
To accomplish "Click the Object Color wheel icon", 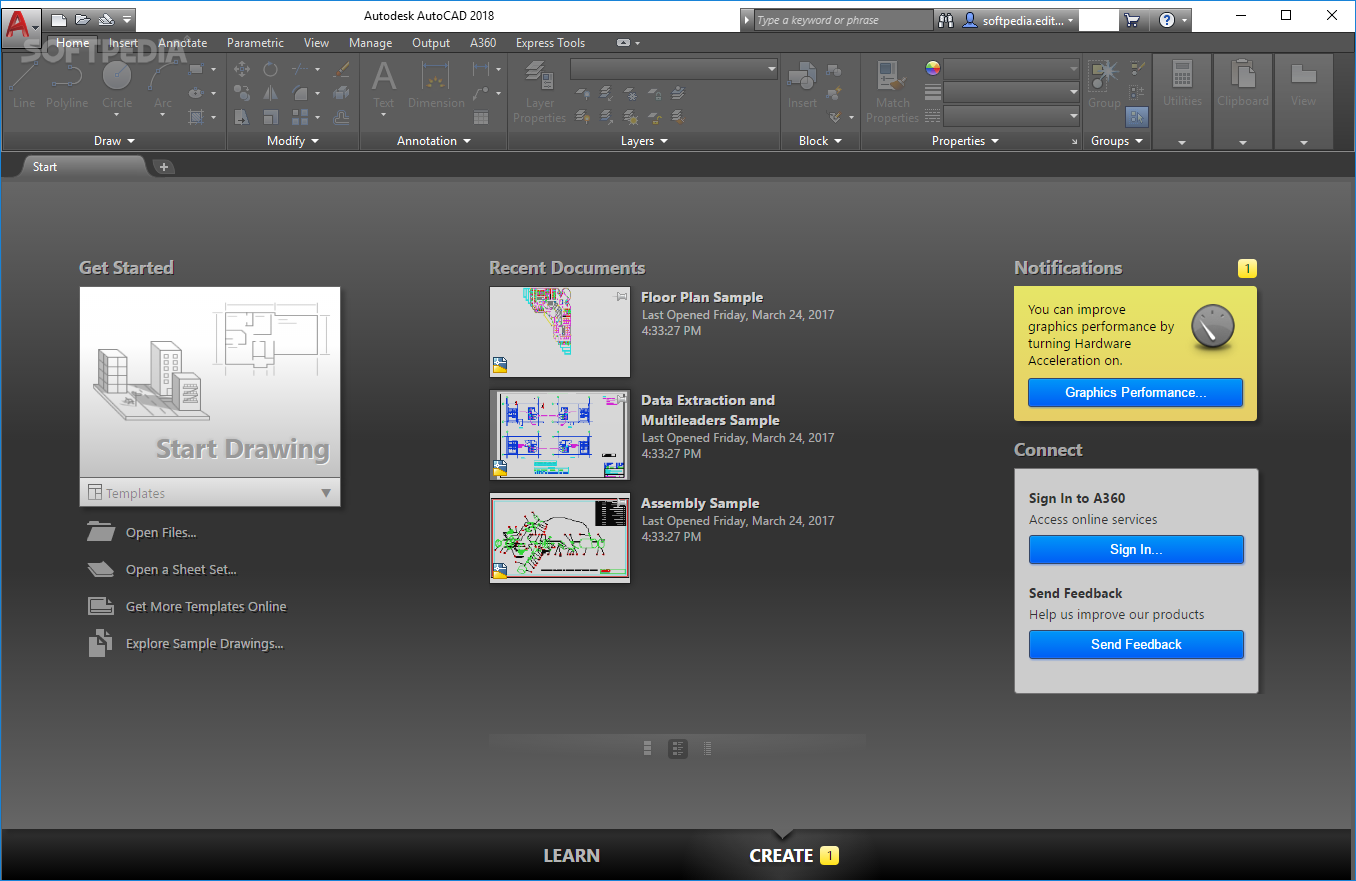I will click(933, 69).
